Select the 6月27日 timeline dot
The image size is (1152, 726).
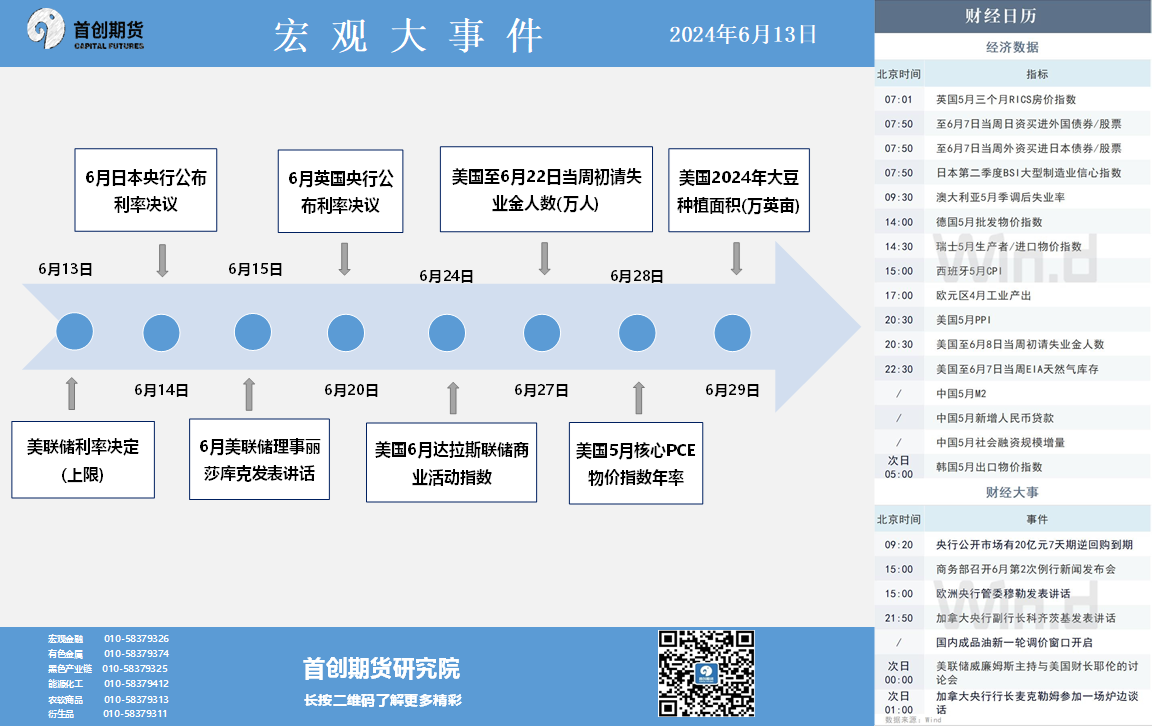[x=542, y=333]
